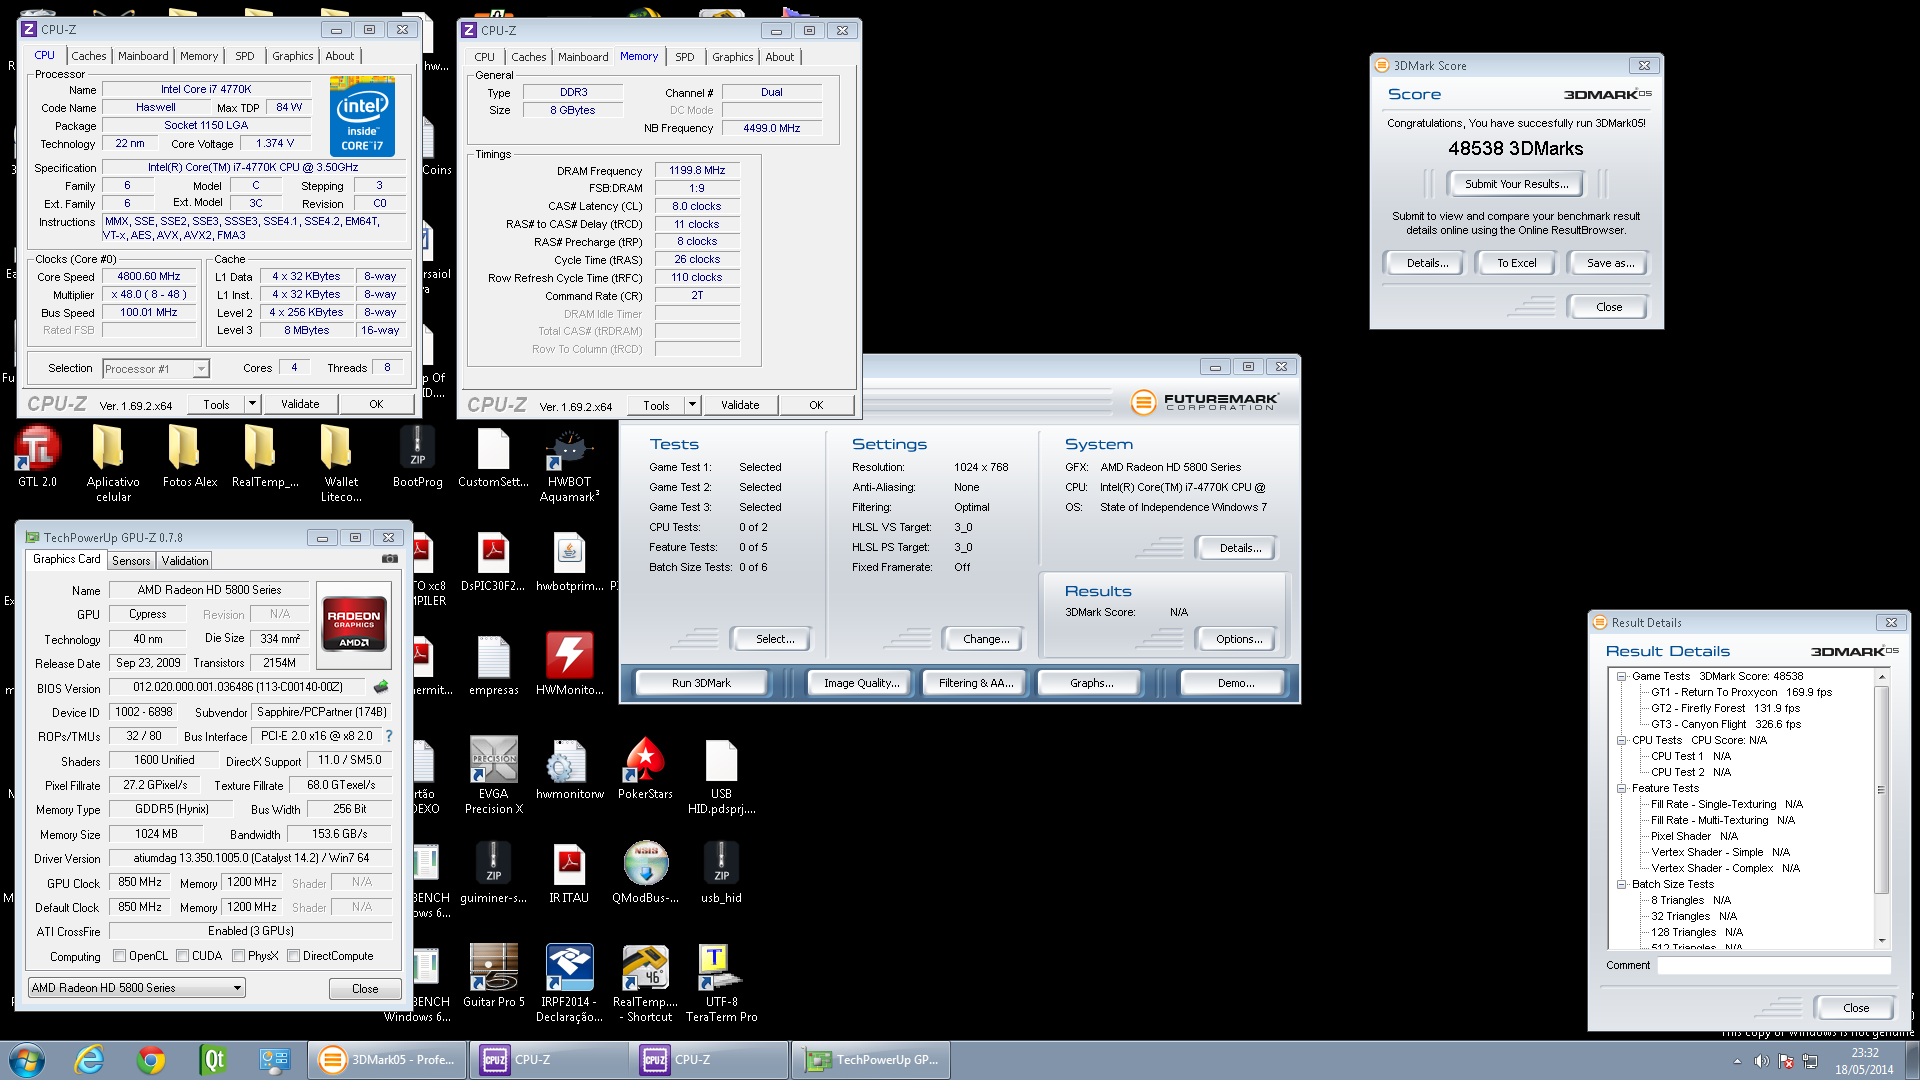Image resolution: width=1920 pixels, height=1091 pixels.
Task: Toggle the DirectCompute checkbox in GPU-Z
Action: pos(293,957)
